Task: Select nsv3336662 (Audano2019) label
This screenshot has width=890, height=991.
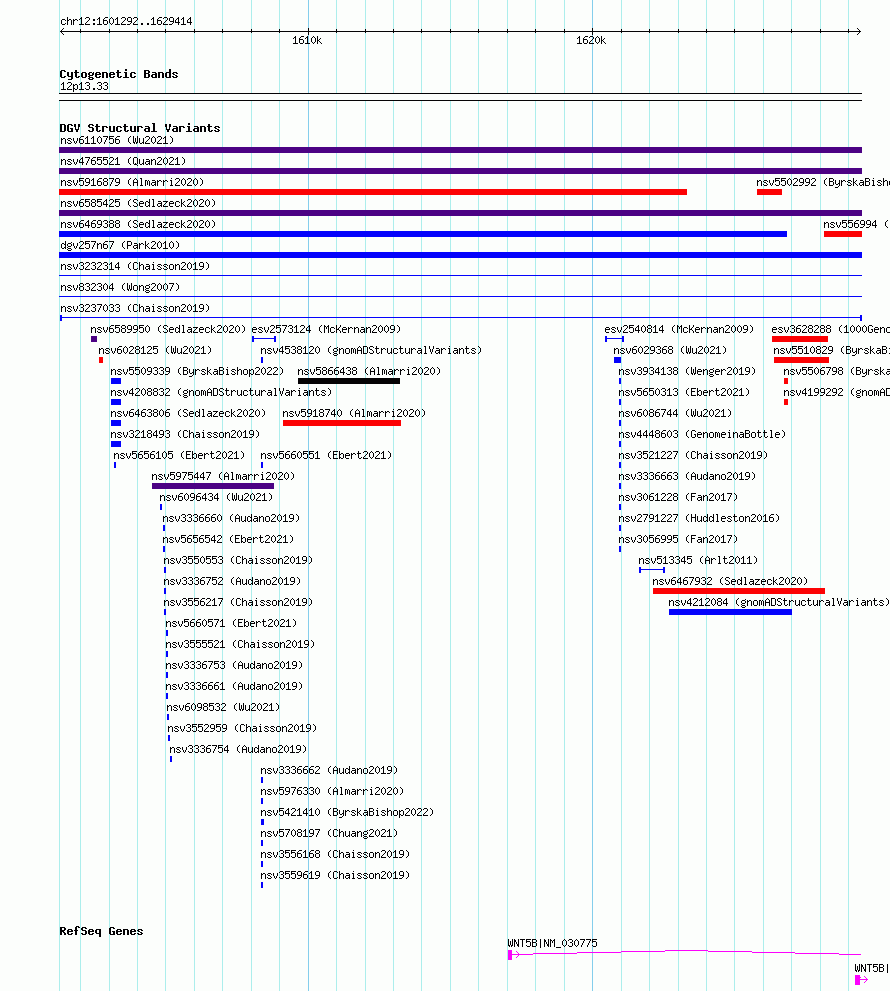Action: tap(329, 770)
